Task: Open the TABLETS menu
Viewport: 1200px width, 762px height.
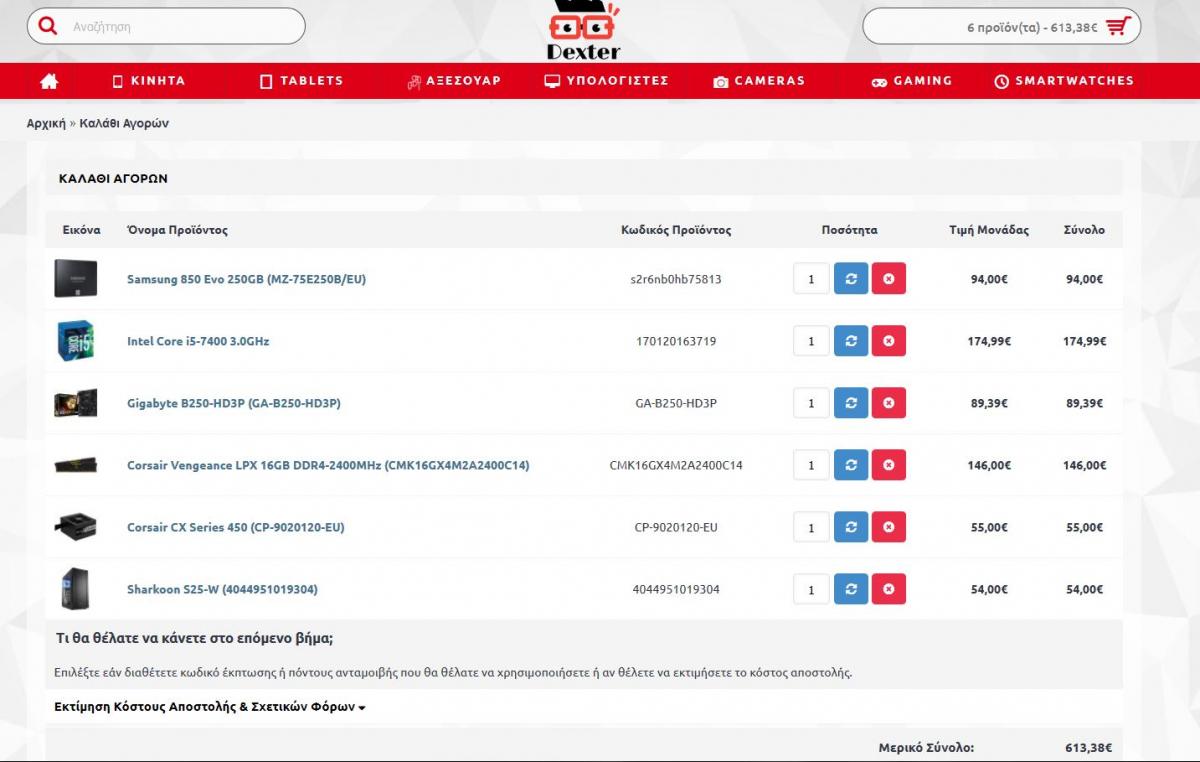Action: pyautogui.click(x=301, y=81)
